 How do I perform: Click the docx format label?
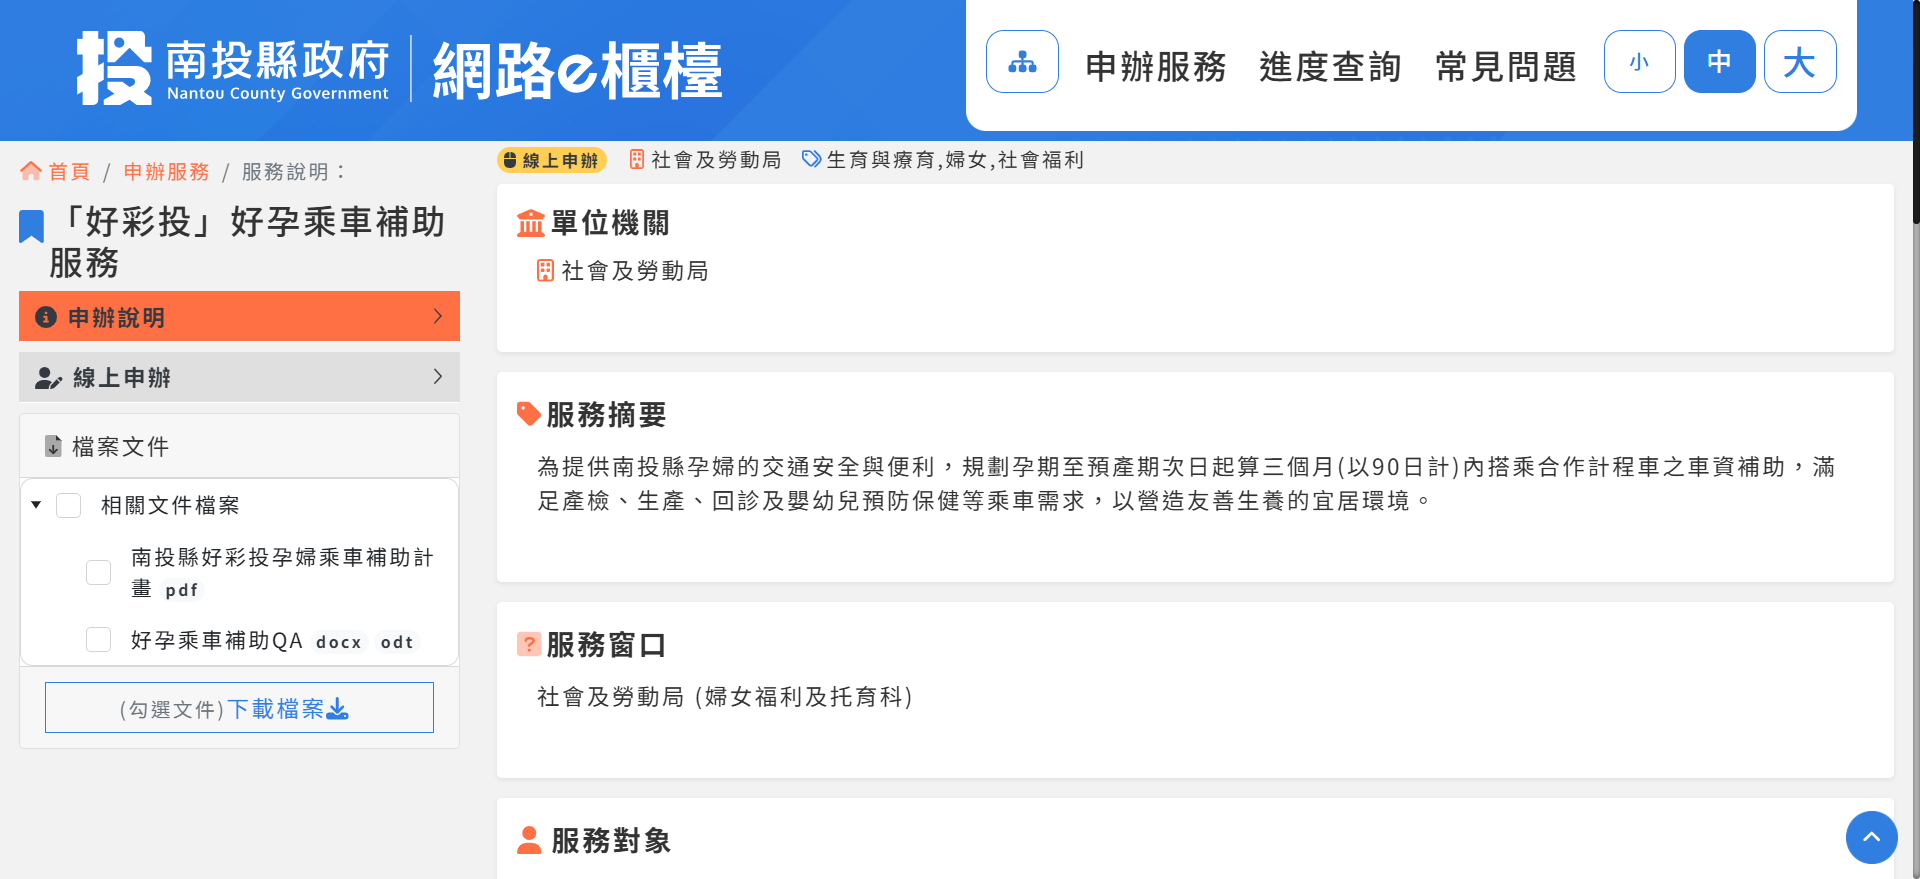pyautogui.click(x=338, y=642)
